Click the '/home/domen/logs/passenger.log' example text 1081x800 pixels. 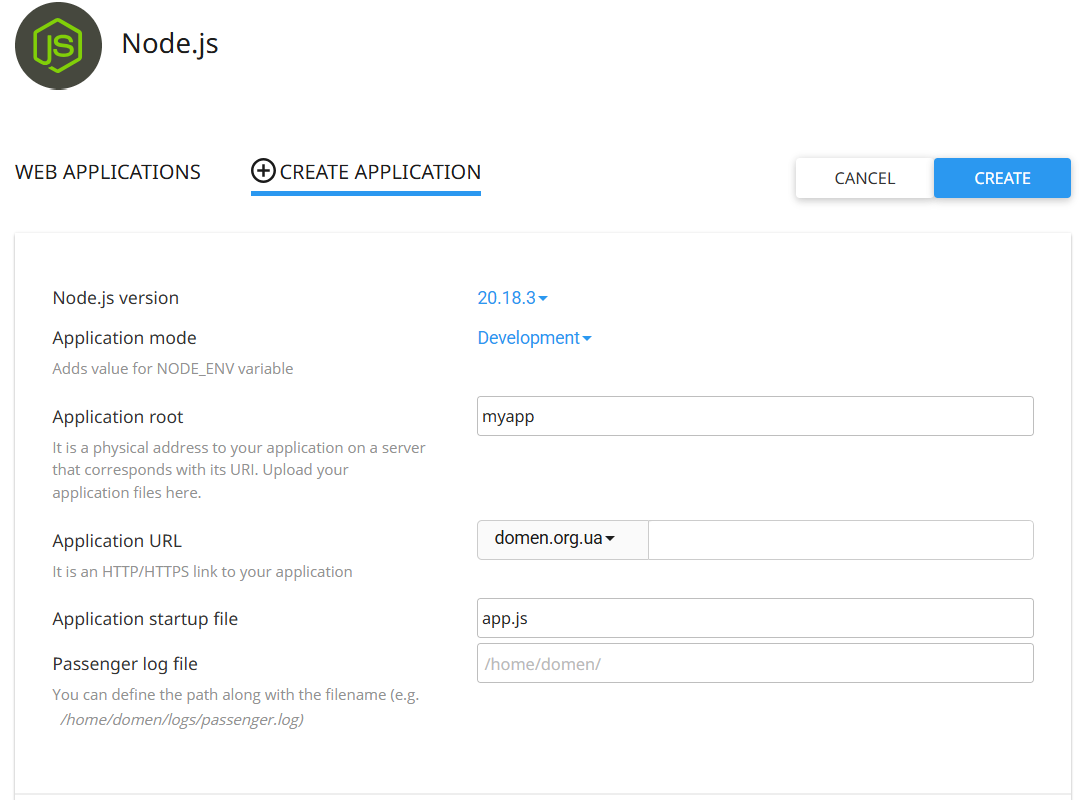[181, 719]
